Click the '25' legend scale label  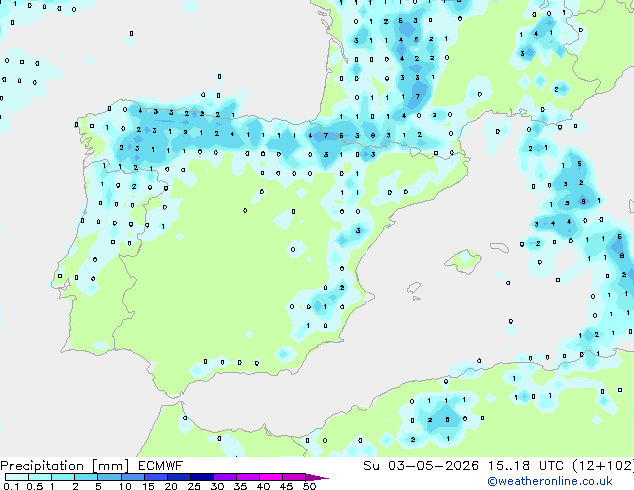point(194,486)
